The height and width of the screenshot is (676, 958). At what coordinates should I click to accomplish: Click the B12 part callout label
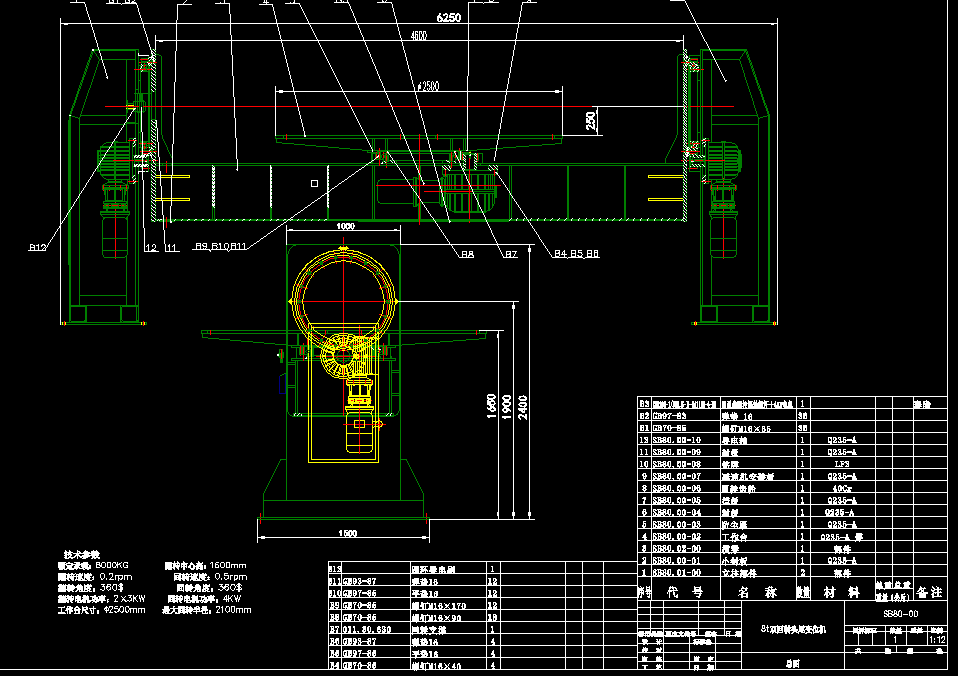click(37, 246)
